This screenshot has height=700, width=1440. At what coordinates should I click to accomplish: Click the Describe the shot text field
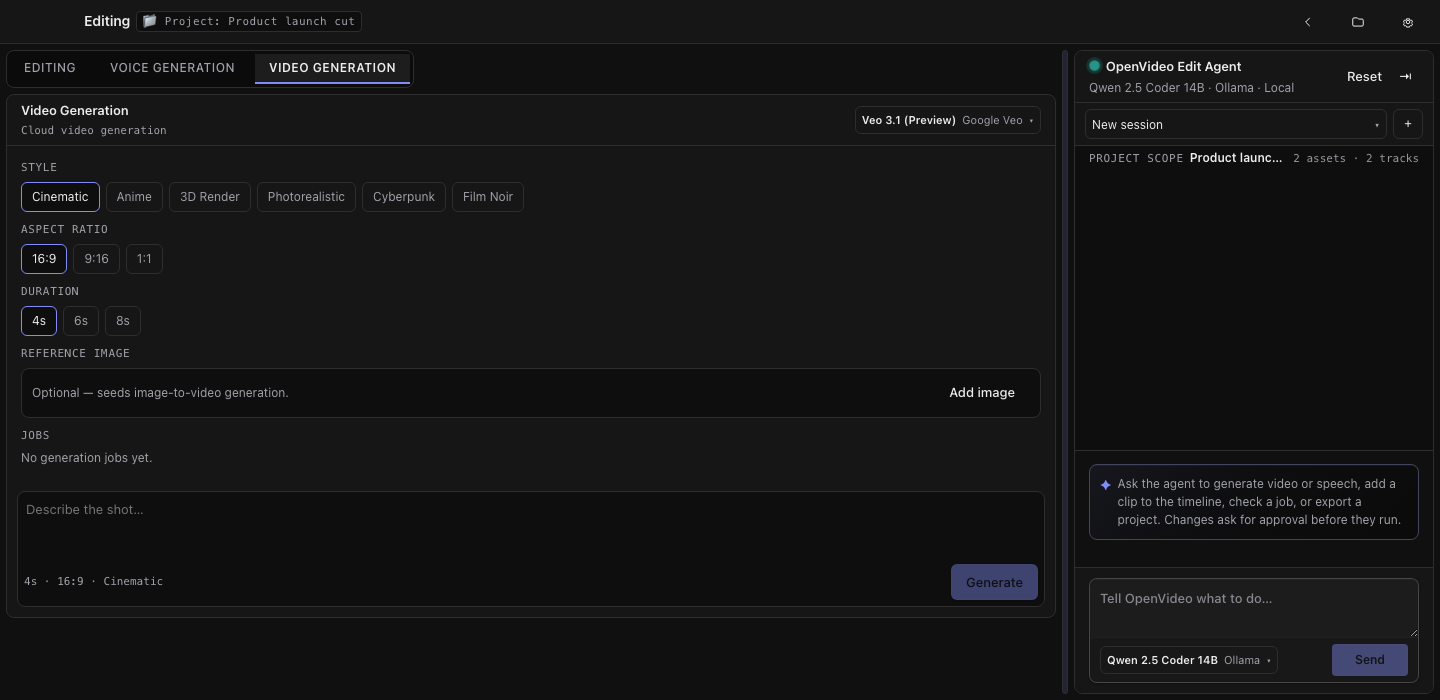[530, 528]
